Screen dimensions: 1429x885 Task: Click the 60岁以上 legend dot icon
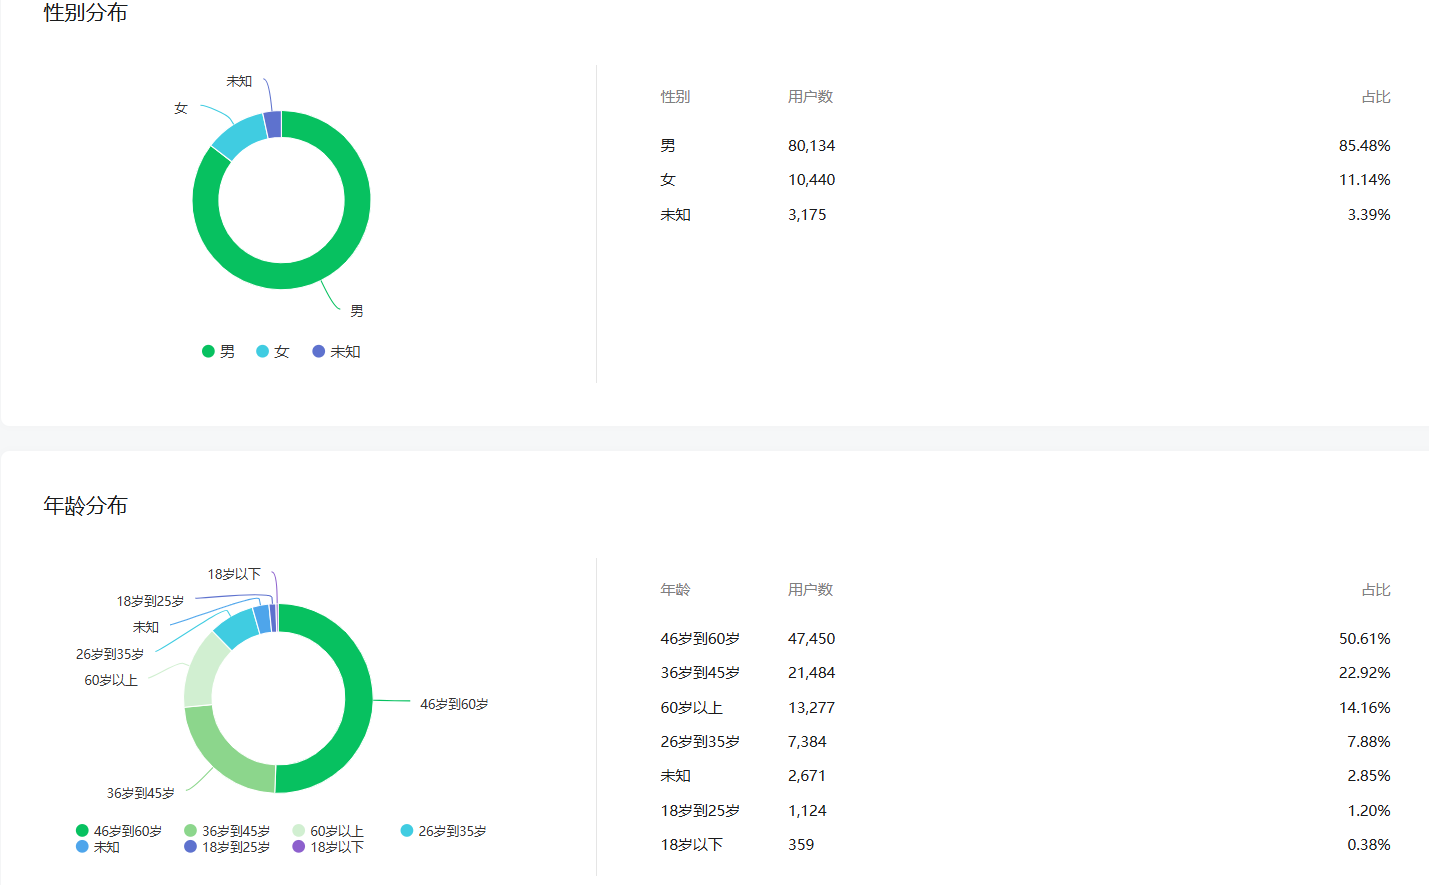(299, 831)
